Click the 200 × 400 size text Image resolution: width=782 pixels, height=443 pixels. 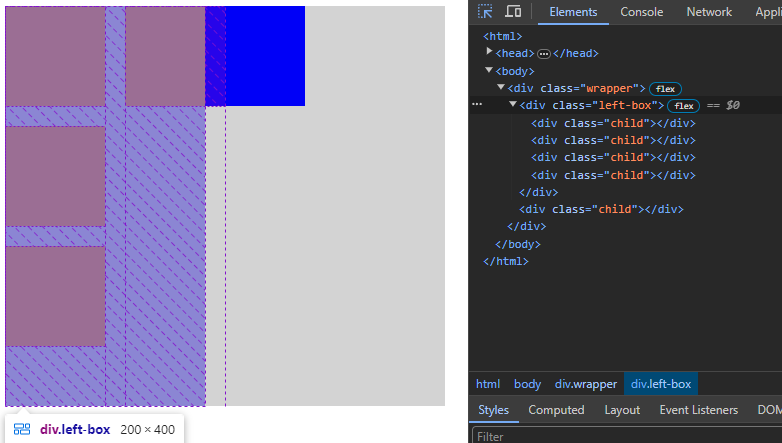(x=148, y=430)
